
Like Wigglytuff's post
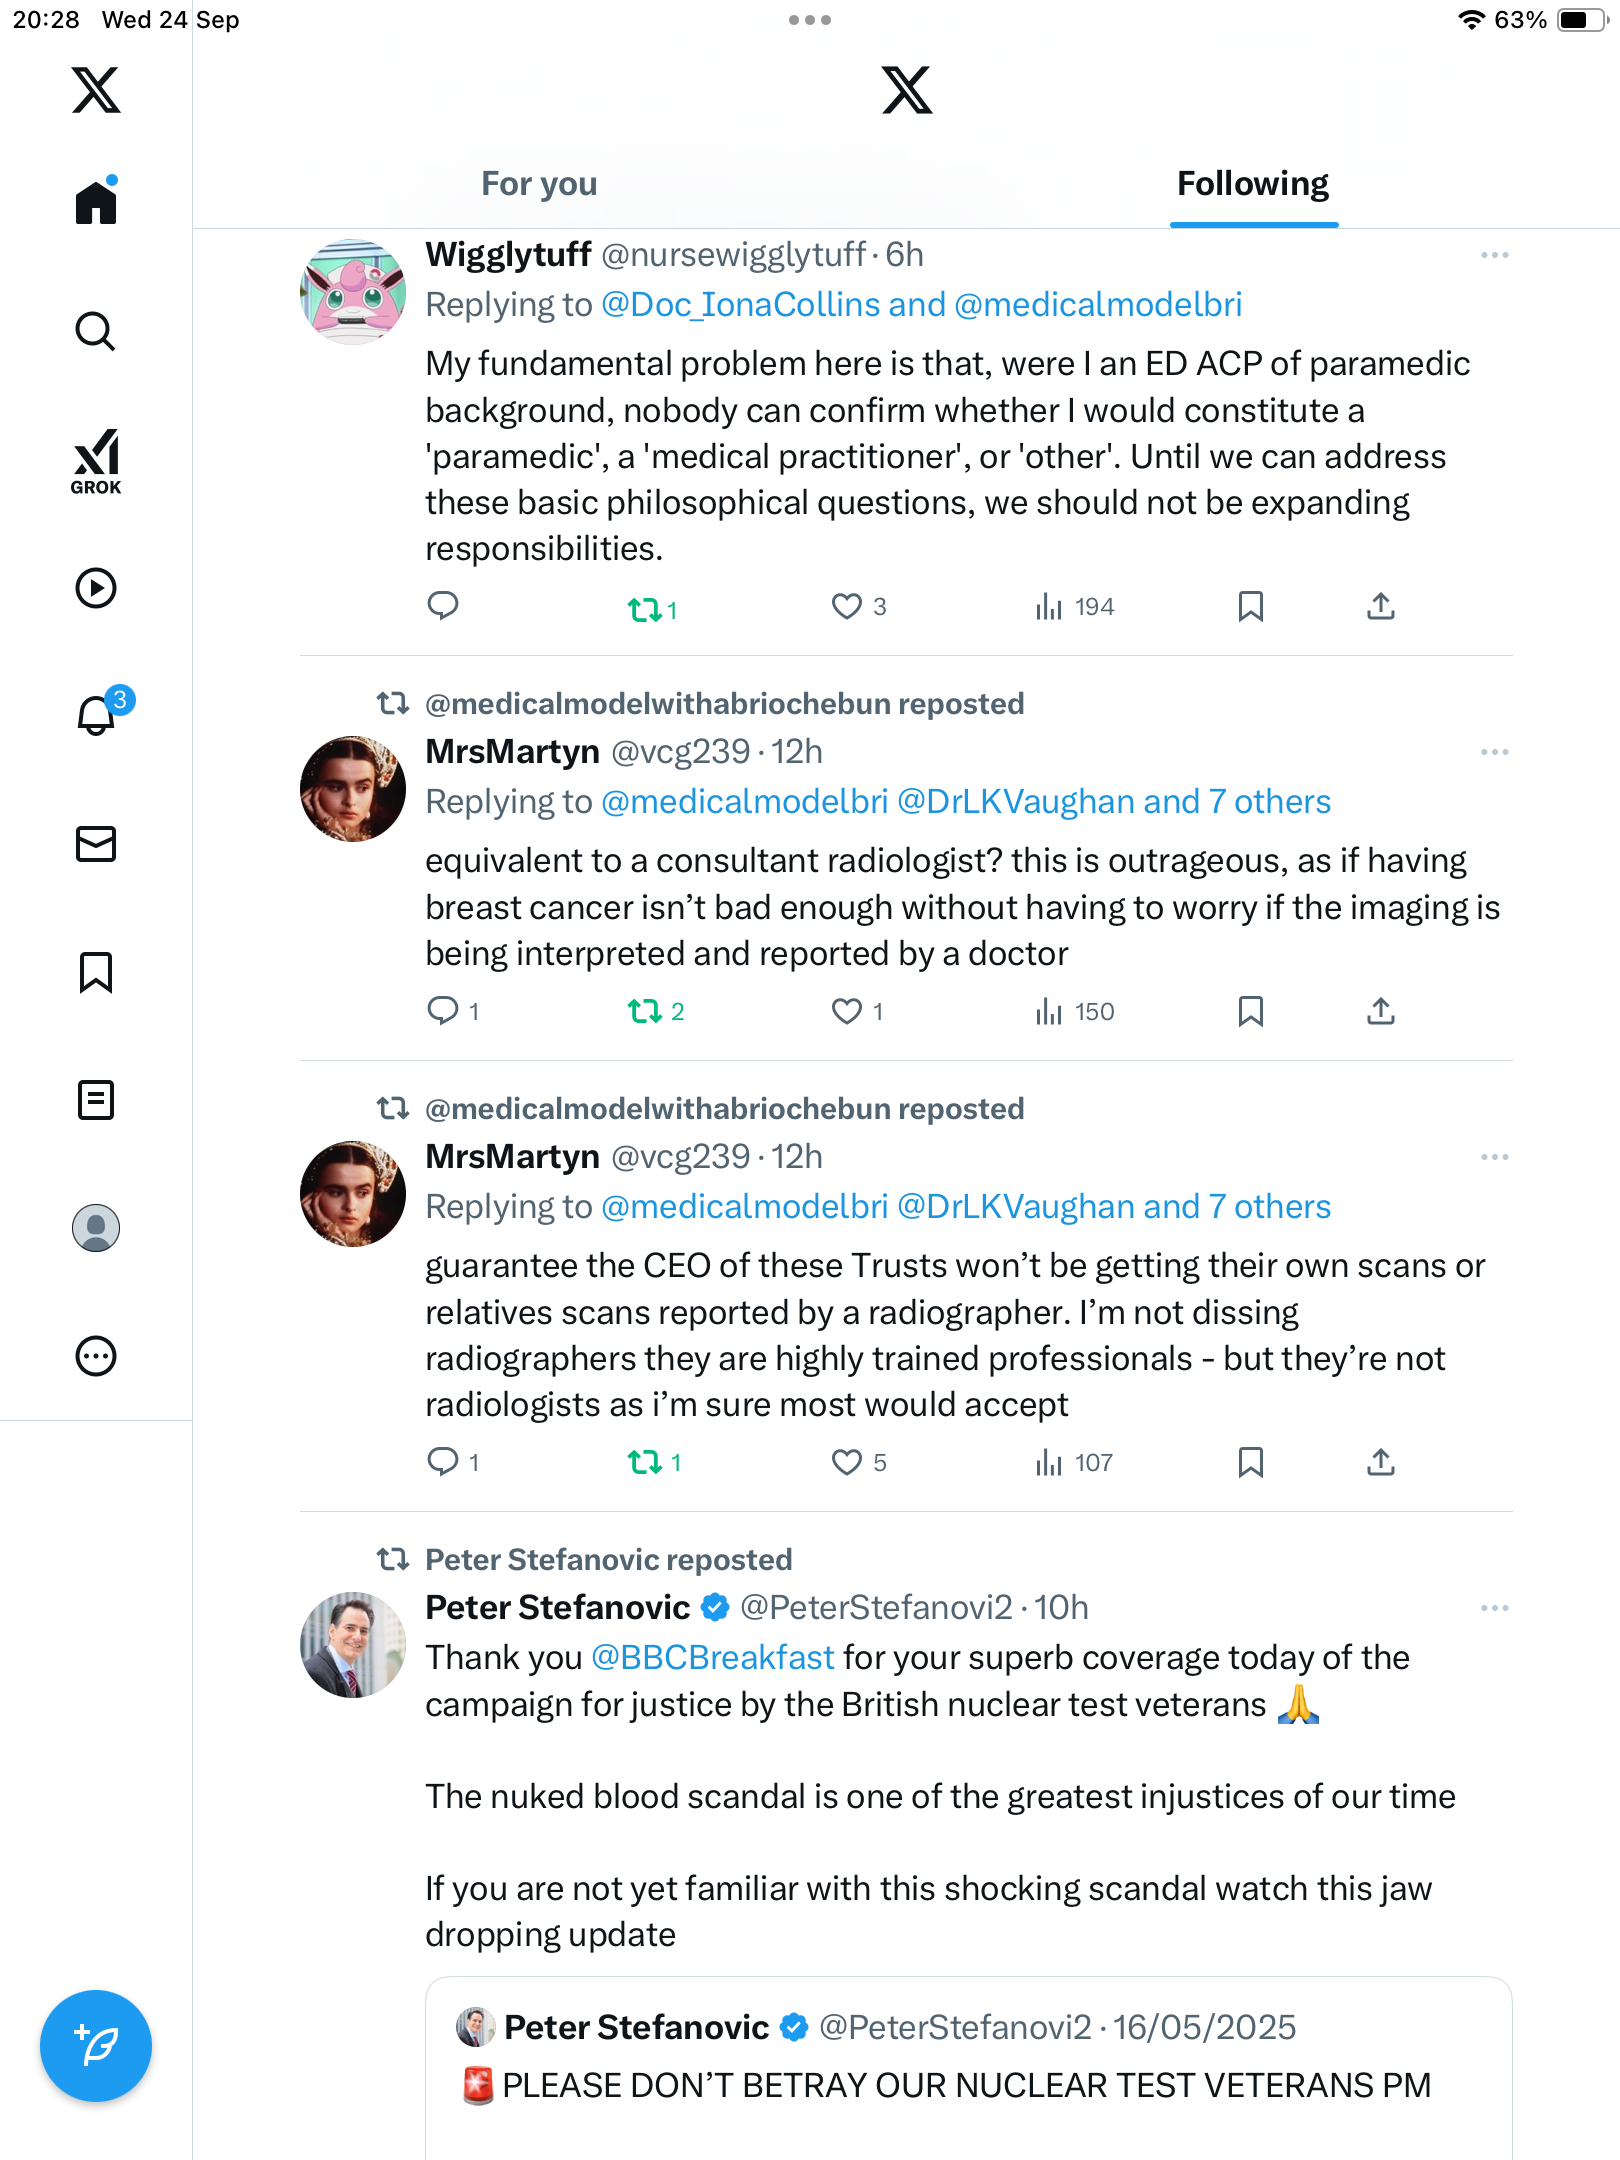[x=847, y=607]
